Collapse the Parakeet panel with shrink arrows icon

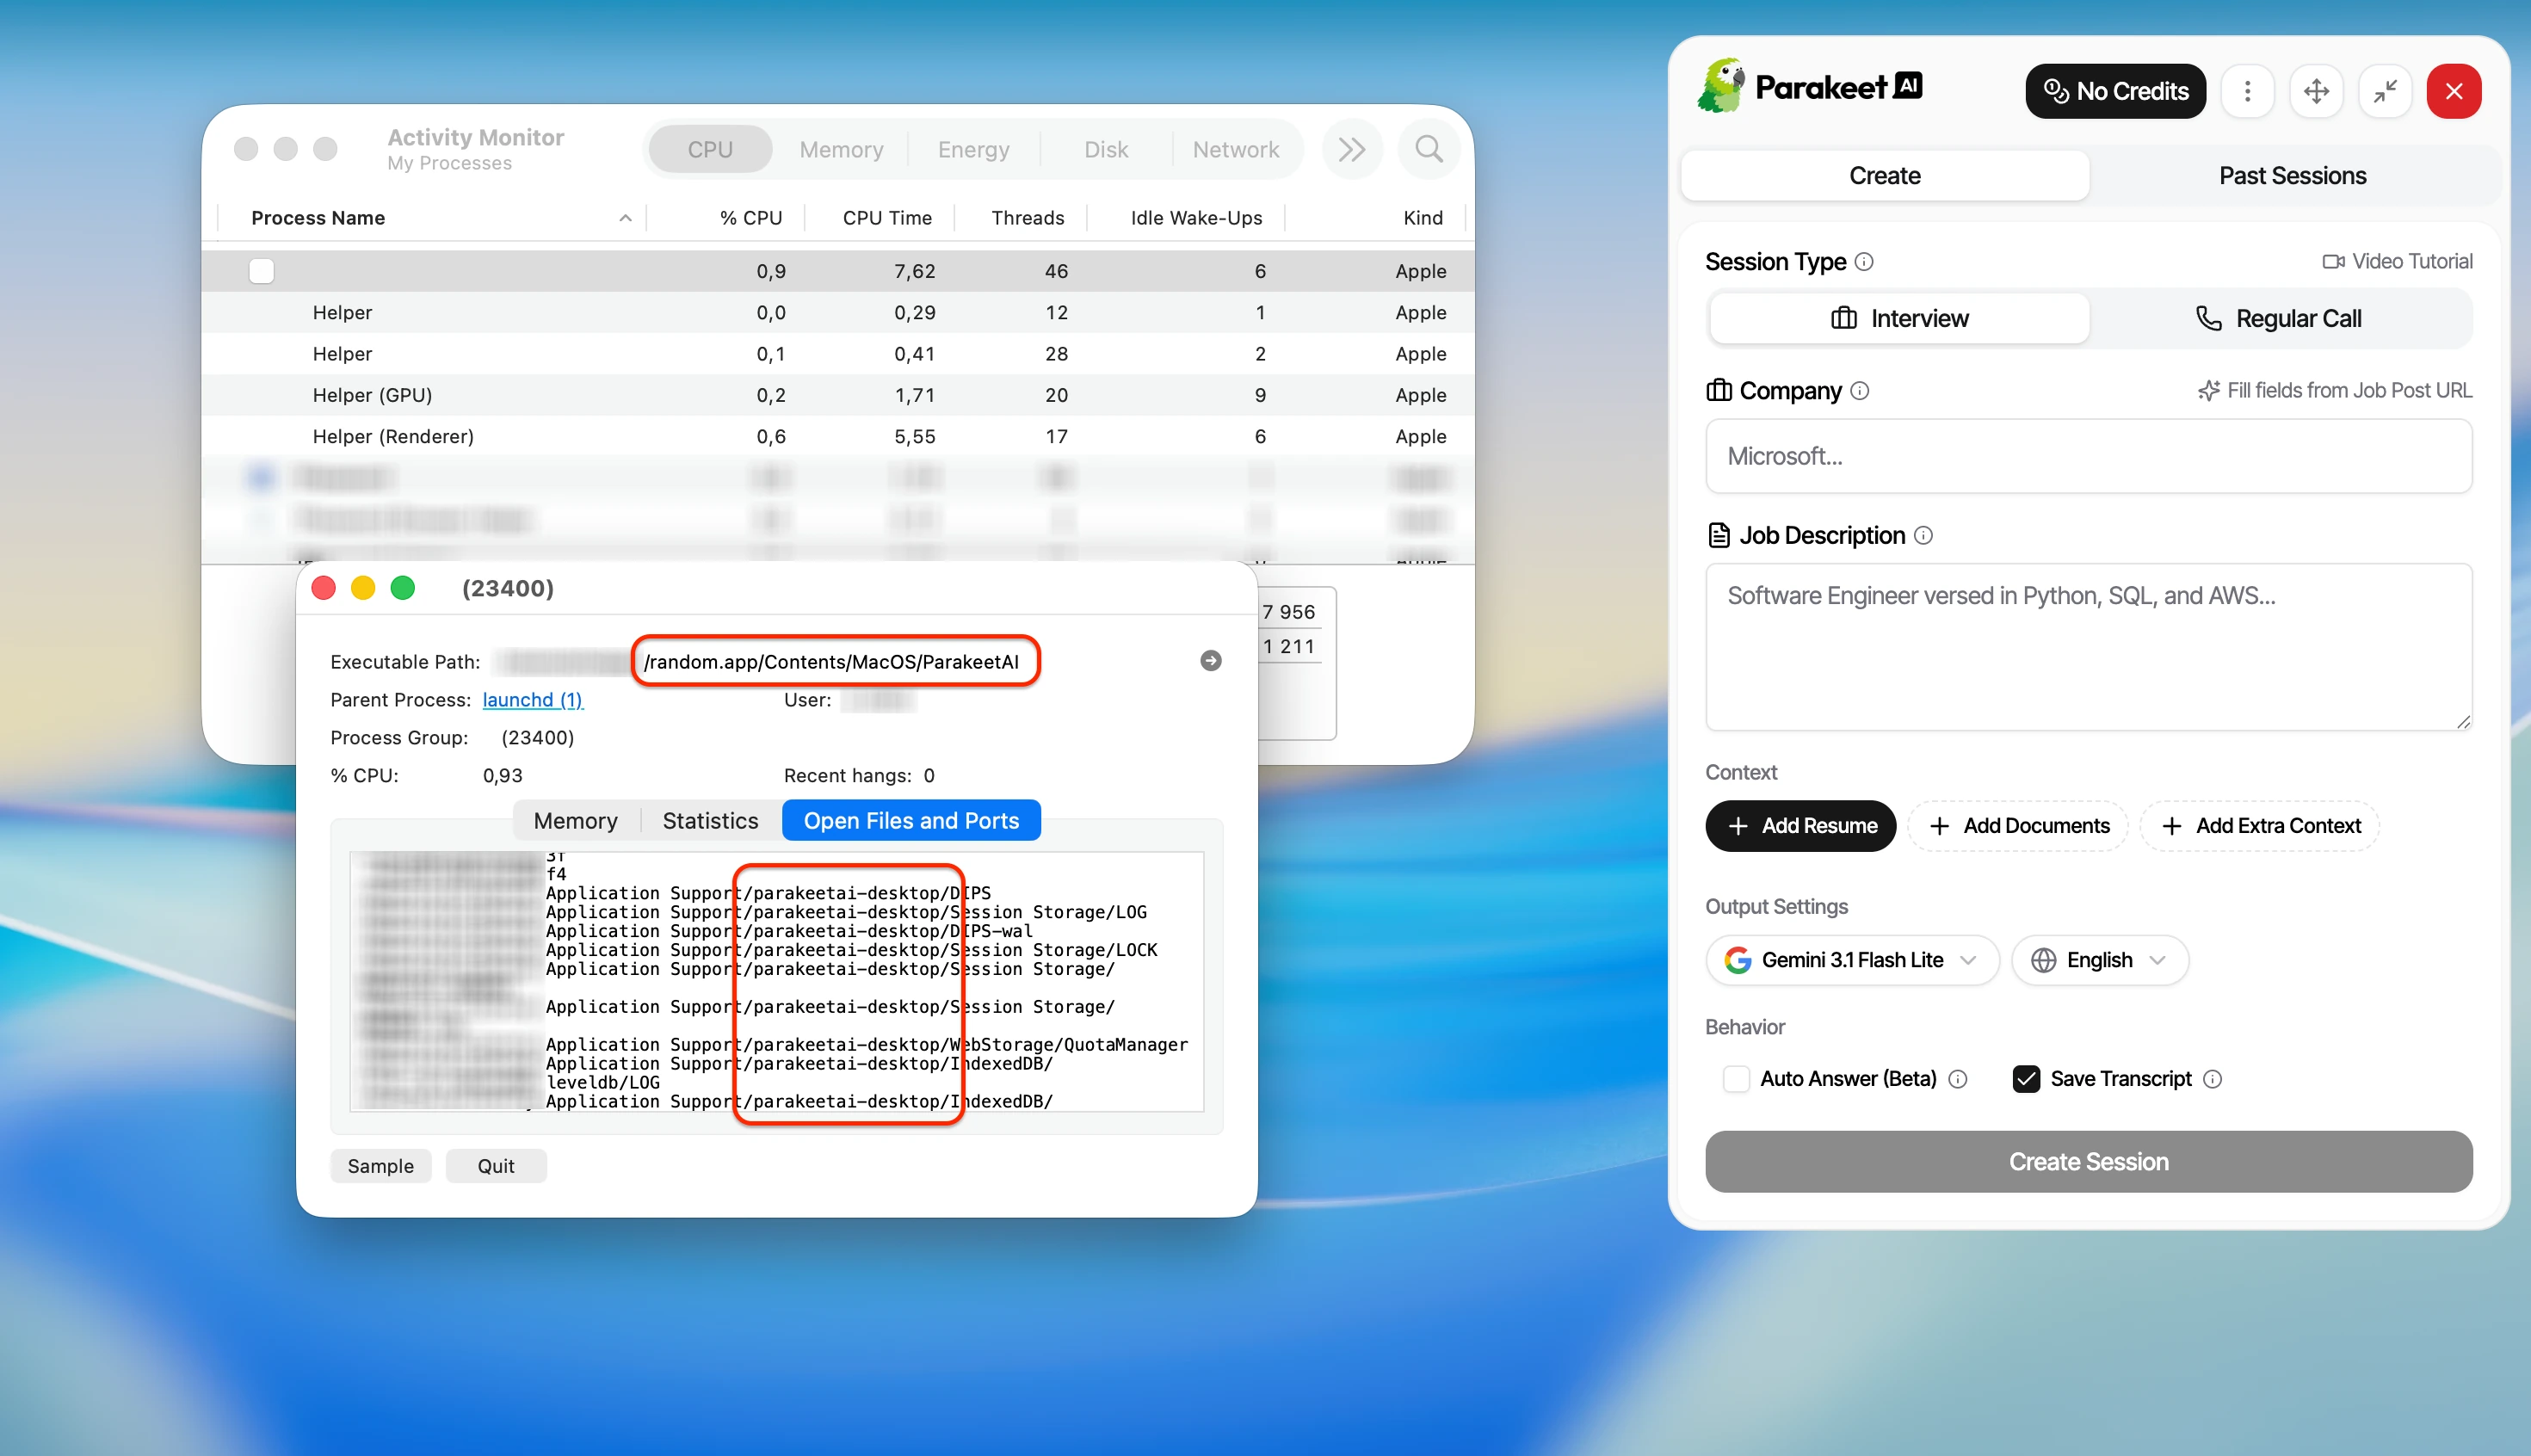pos(2385,91)
